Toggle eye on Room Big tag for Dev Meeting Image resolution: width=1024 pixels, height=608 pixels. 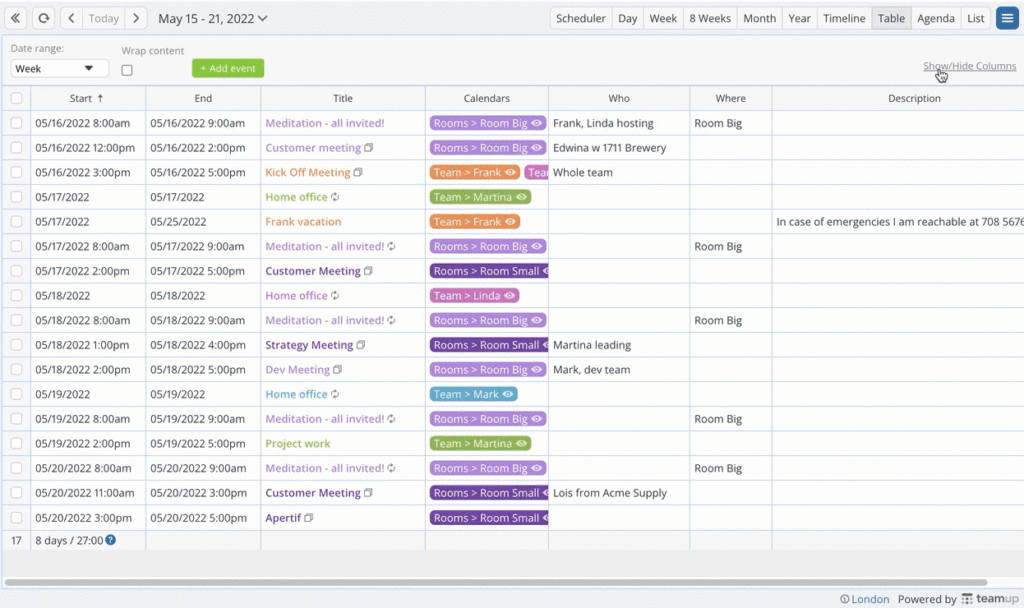(537, 370)
